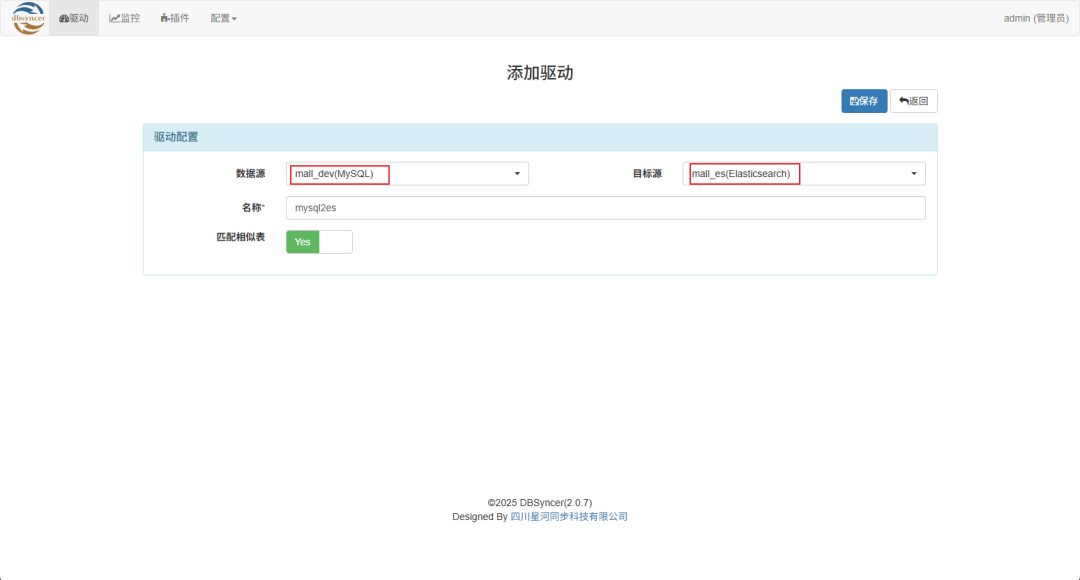Open the 目标源 dropdown arrow
This screenshot has height=580, width=1080.
click(914, 174)
